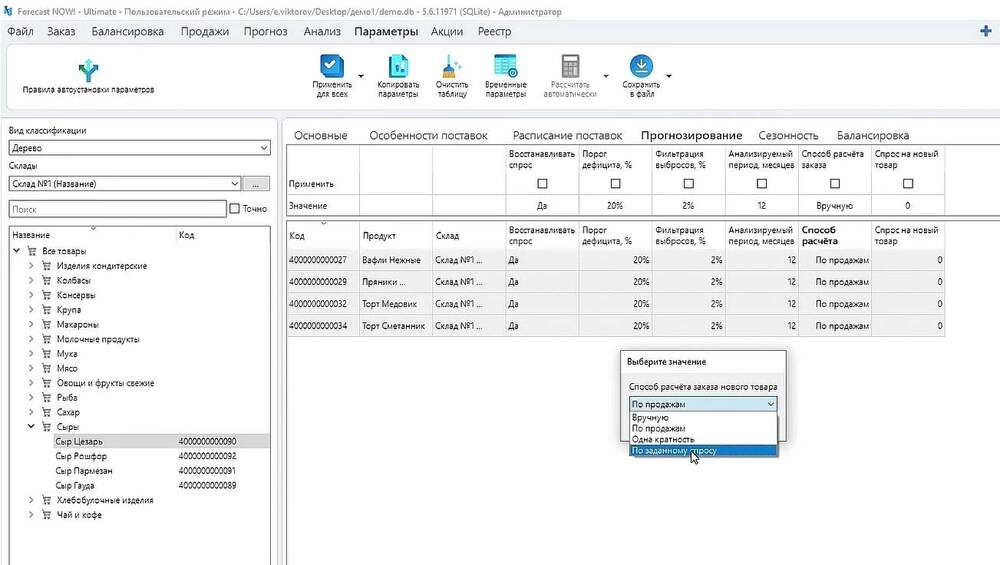Viewport: 1000px width, 565px height.
Task: Click the Копировать параметры icon
Action: coord(398,66)
